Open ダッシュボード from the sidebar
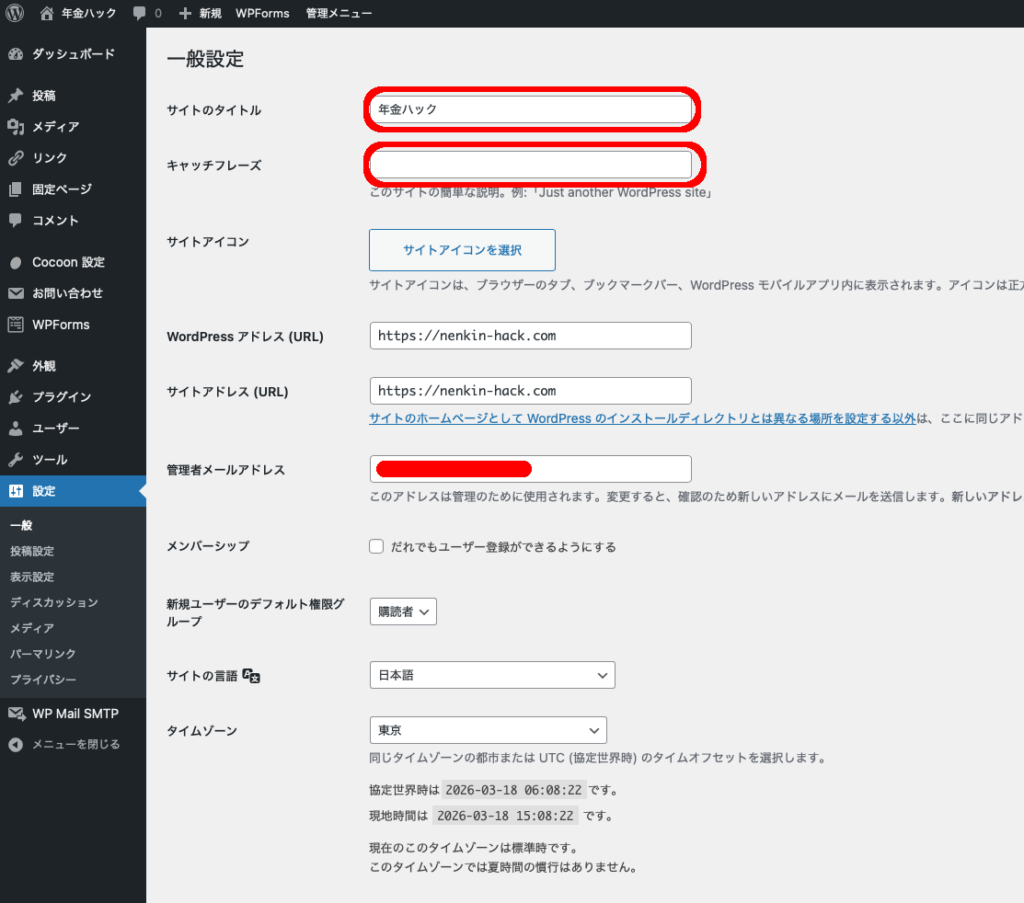The height and width of the screenshot is (903, 1024). (72, 54)
